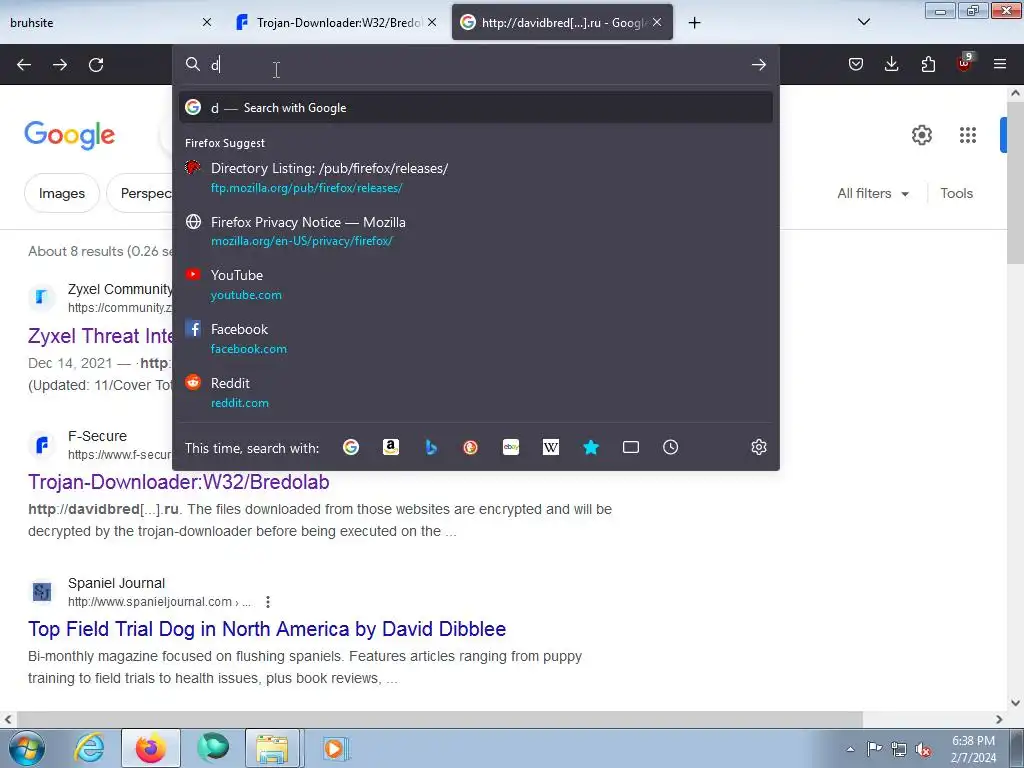Click the uBlock Origin extension icon
The width and height of the screenshot is (1024, 768).
964,63
